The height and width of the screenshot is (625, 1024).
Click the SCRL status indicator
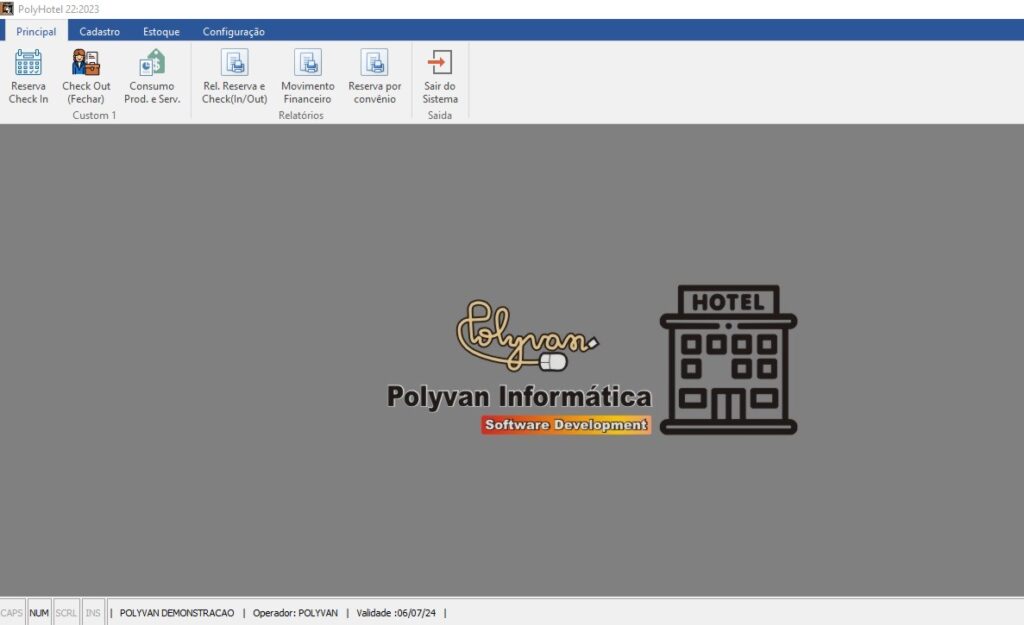[x=66, y=613]
